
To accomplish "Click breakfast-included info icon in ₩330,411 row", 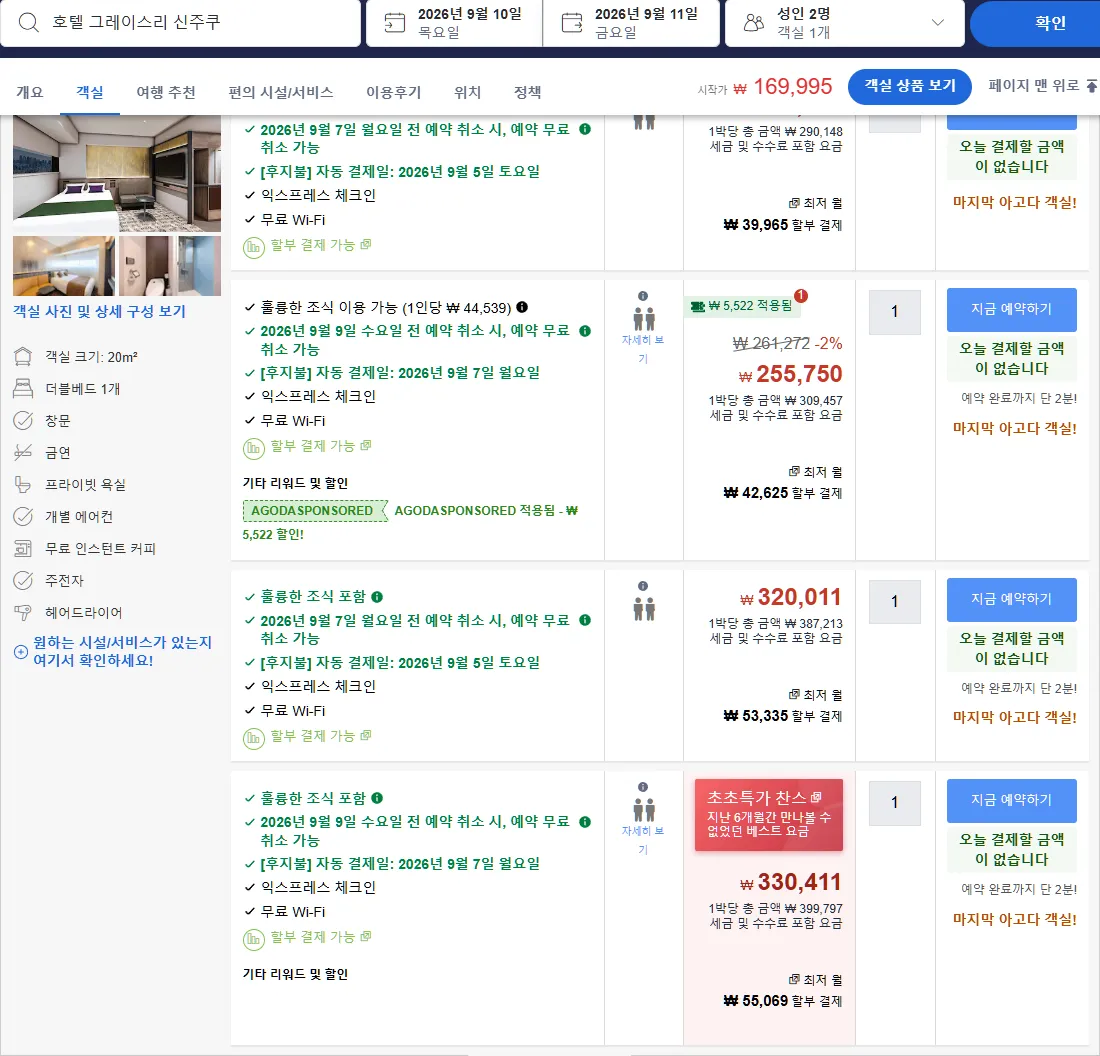I will tap(377, 798).
